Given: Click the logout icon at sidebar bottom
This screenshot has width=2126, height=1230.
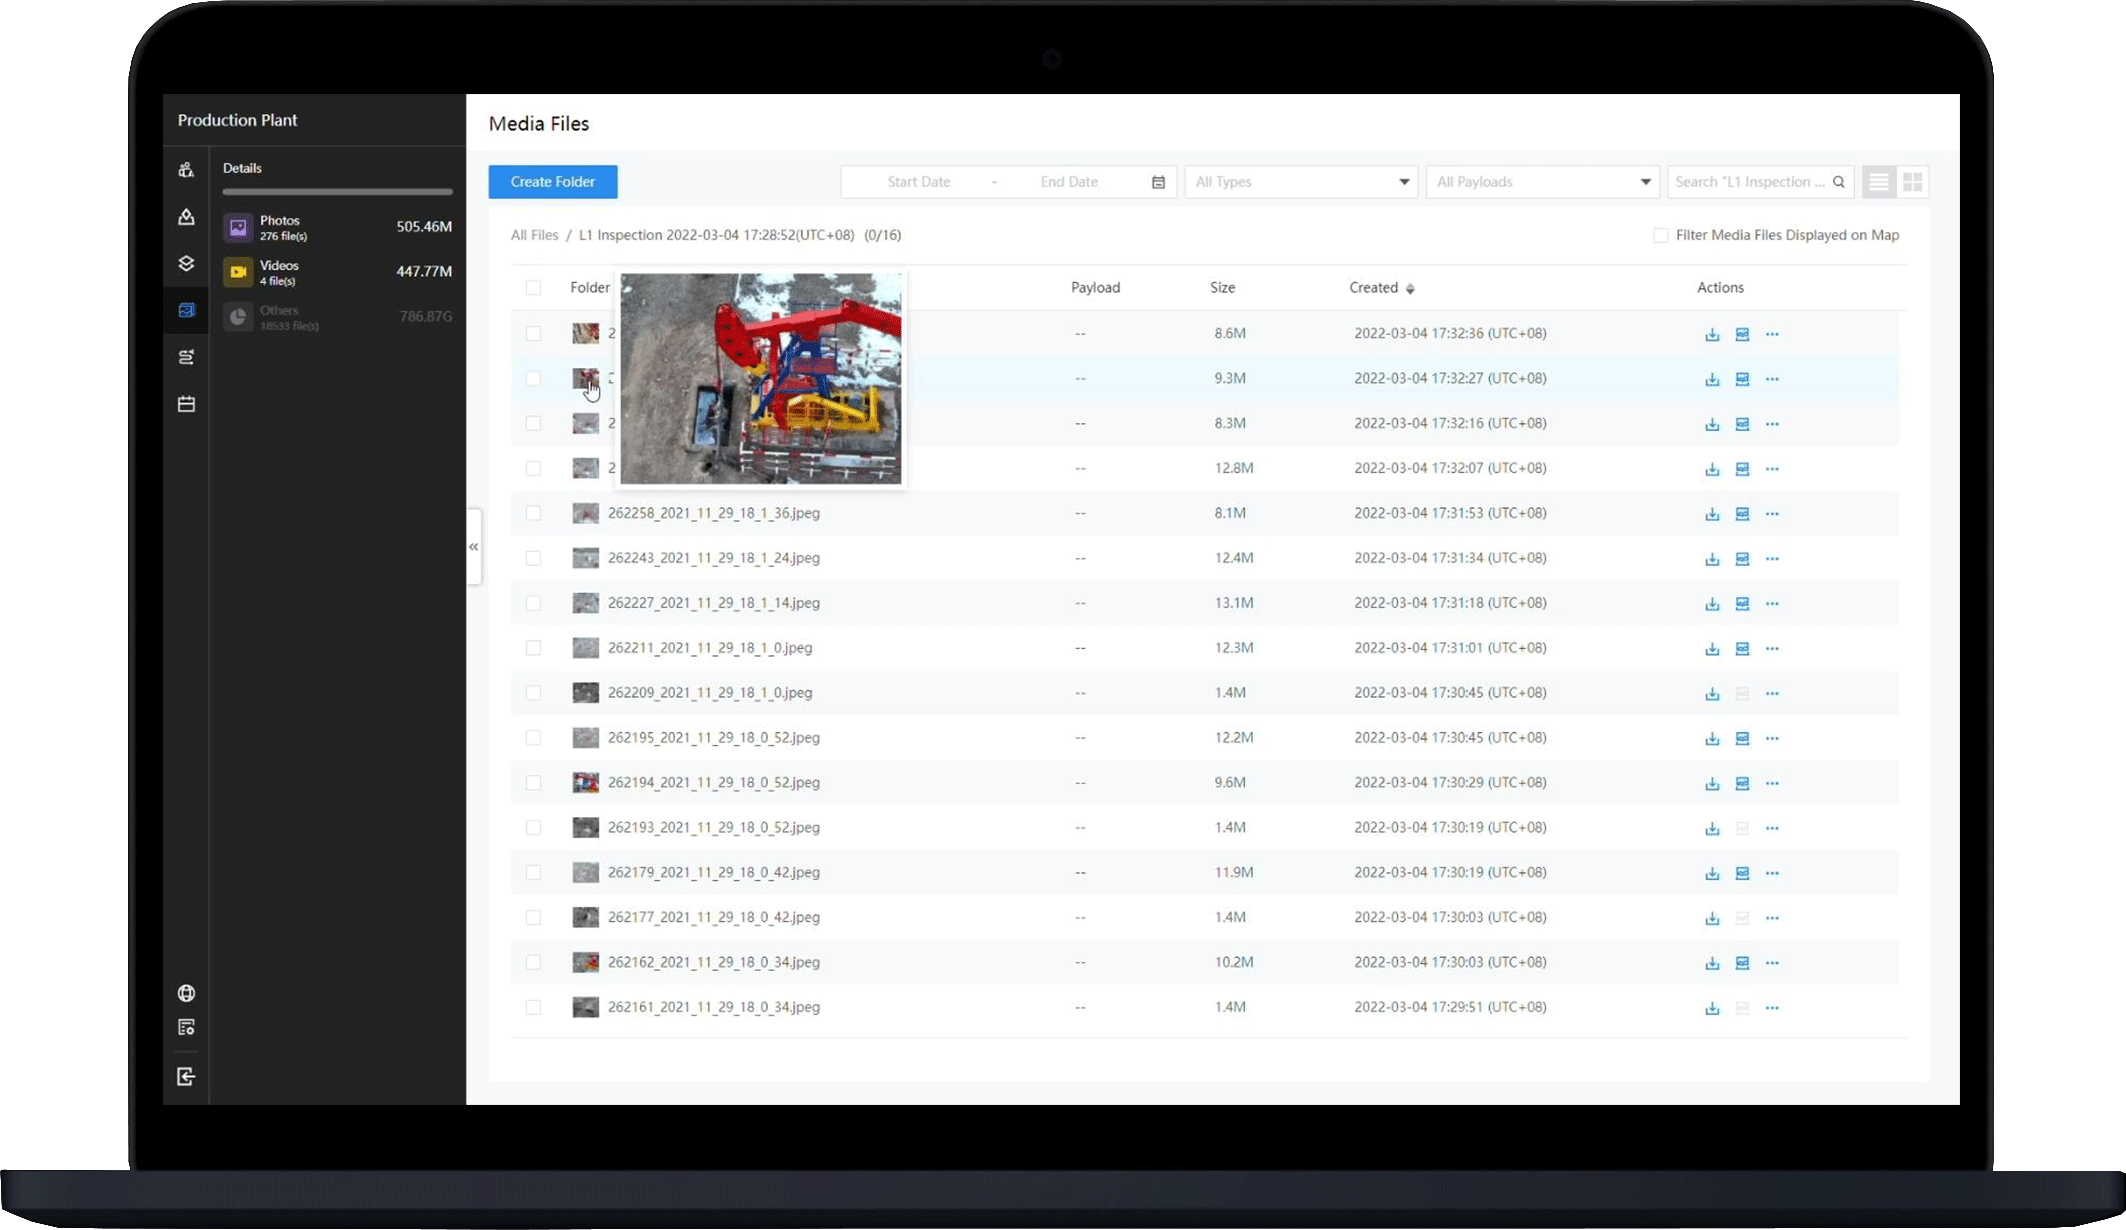Looking at the screenshot, I should (x=186, y=1077).
